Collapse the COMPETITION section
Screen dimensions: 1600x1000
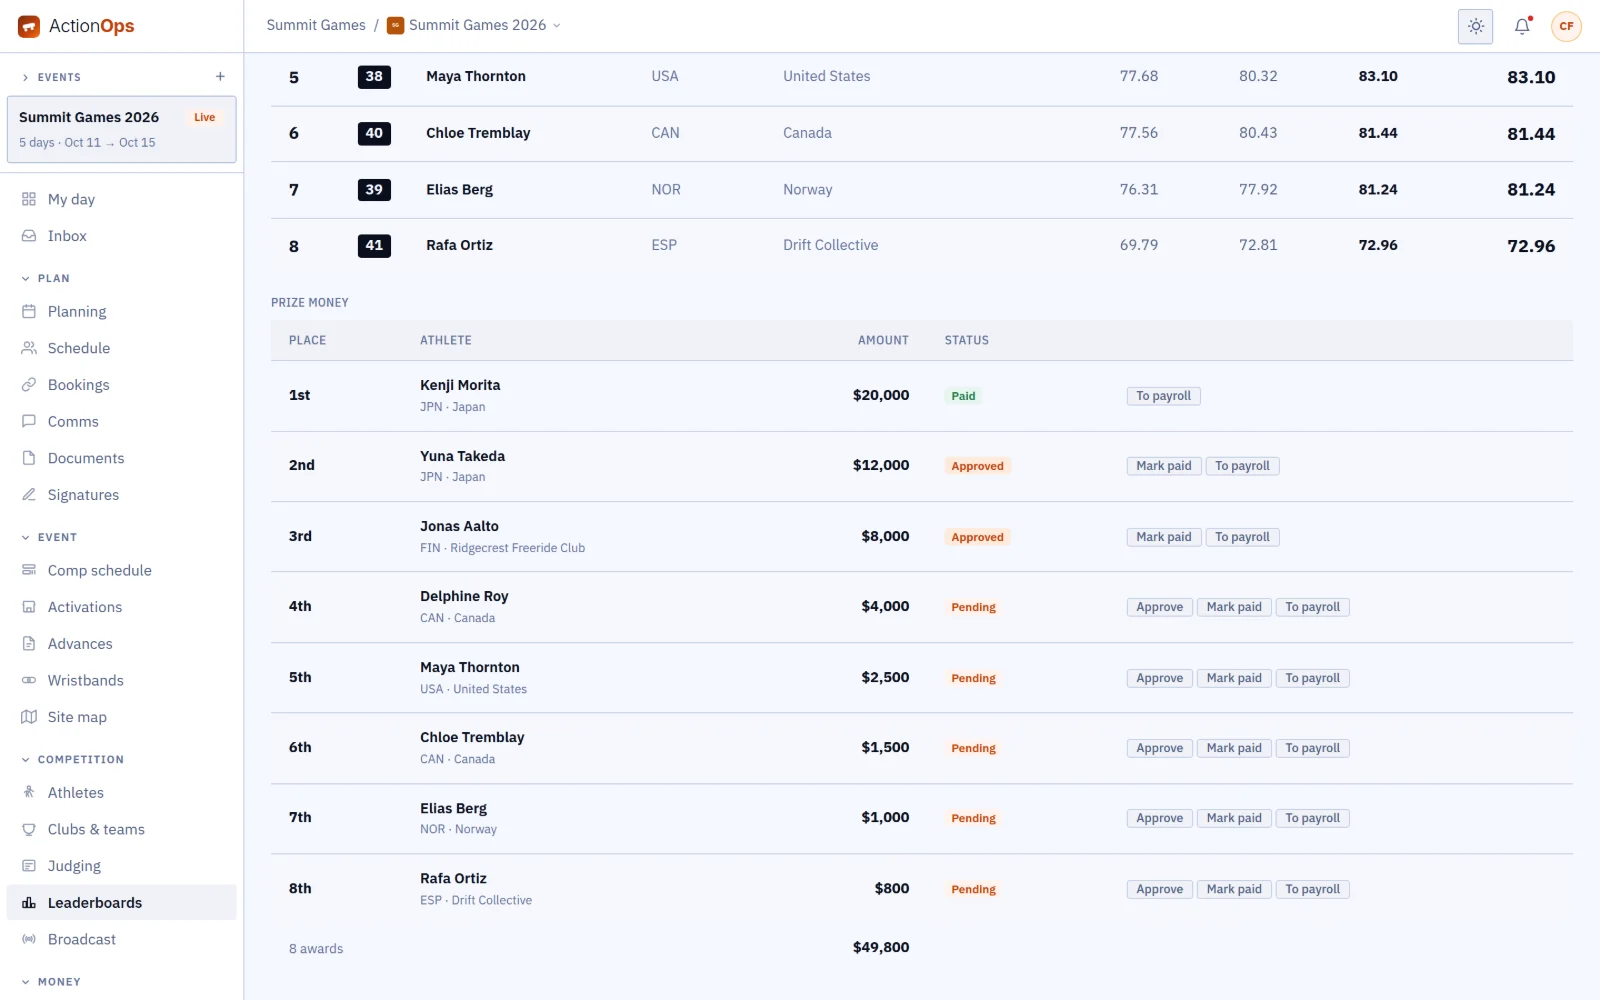click(x=73, y=759)
